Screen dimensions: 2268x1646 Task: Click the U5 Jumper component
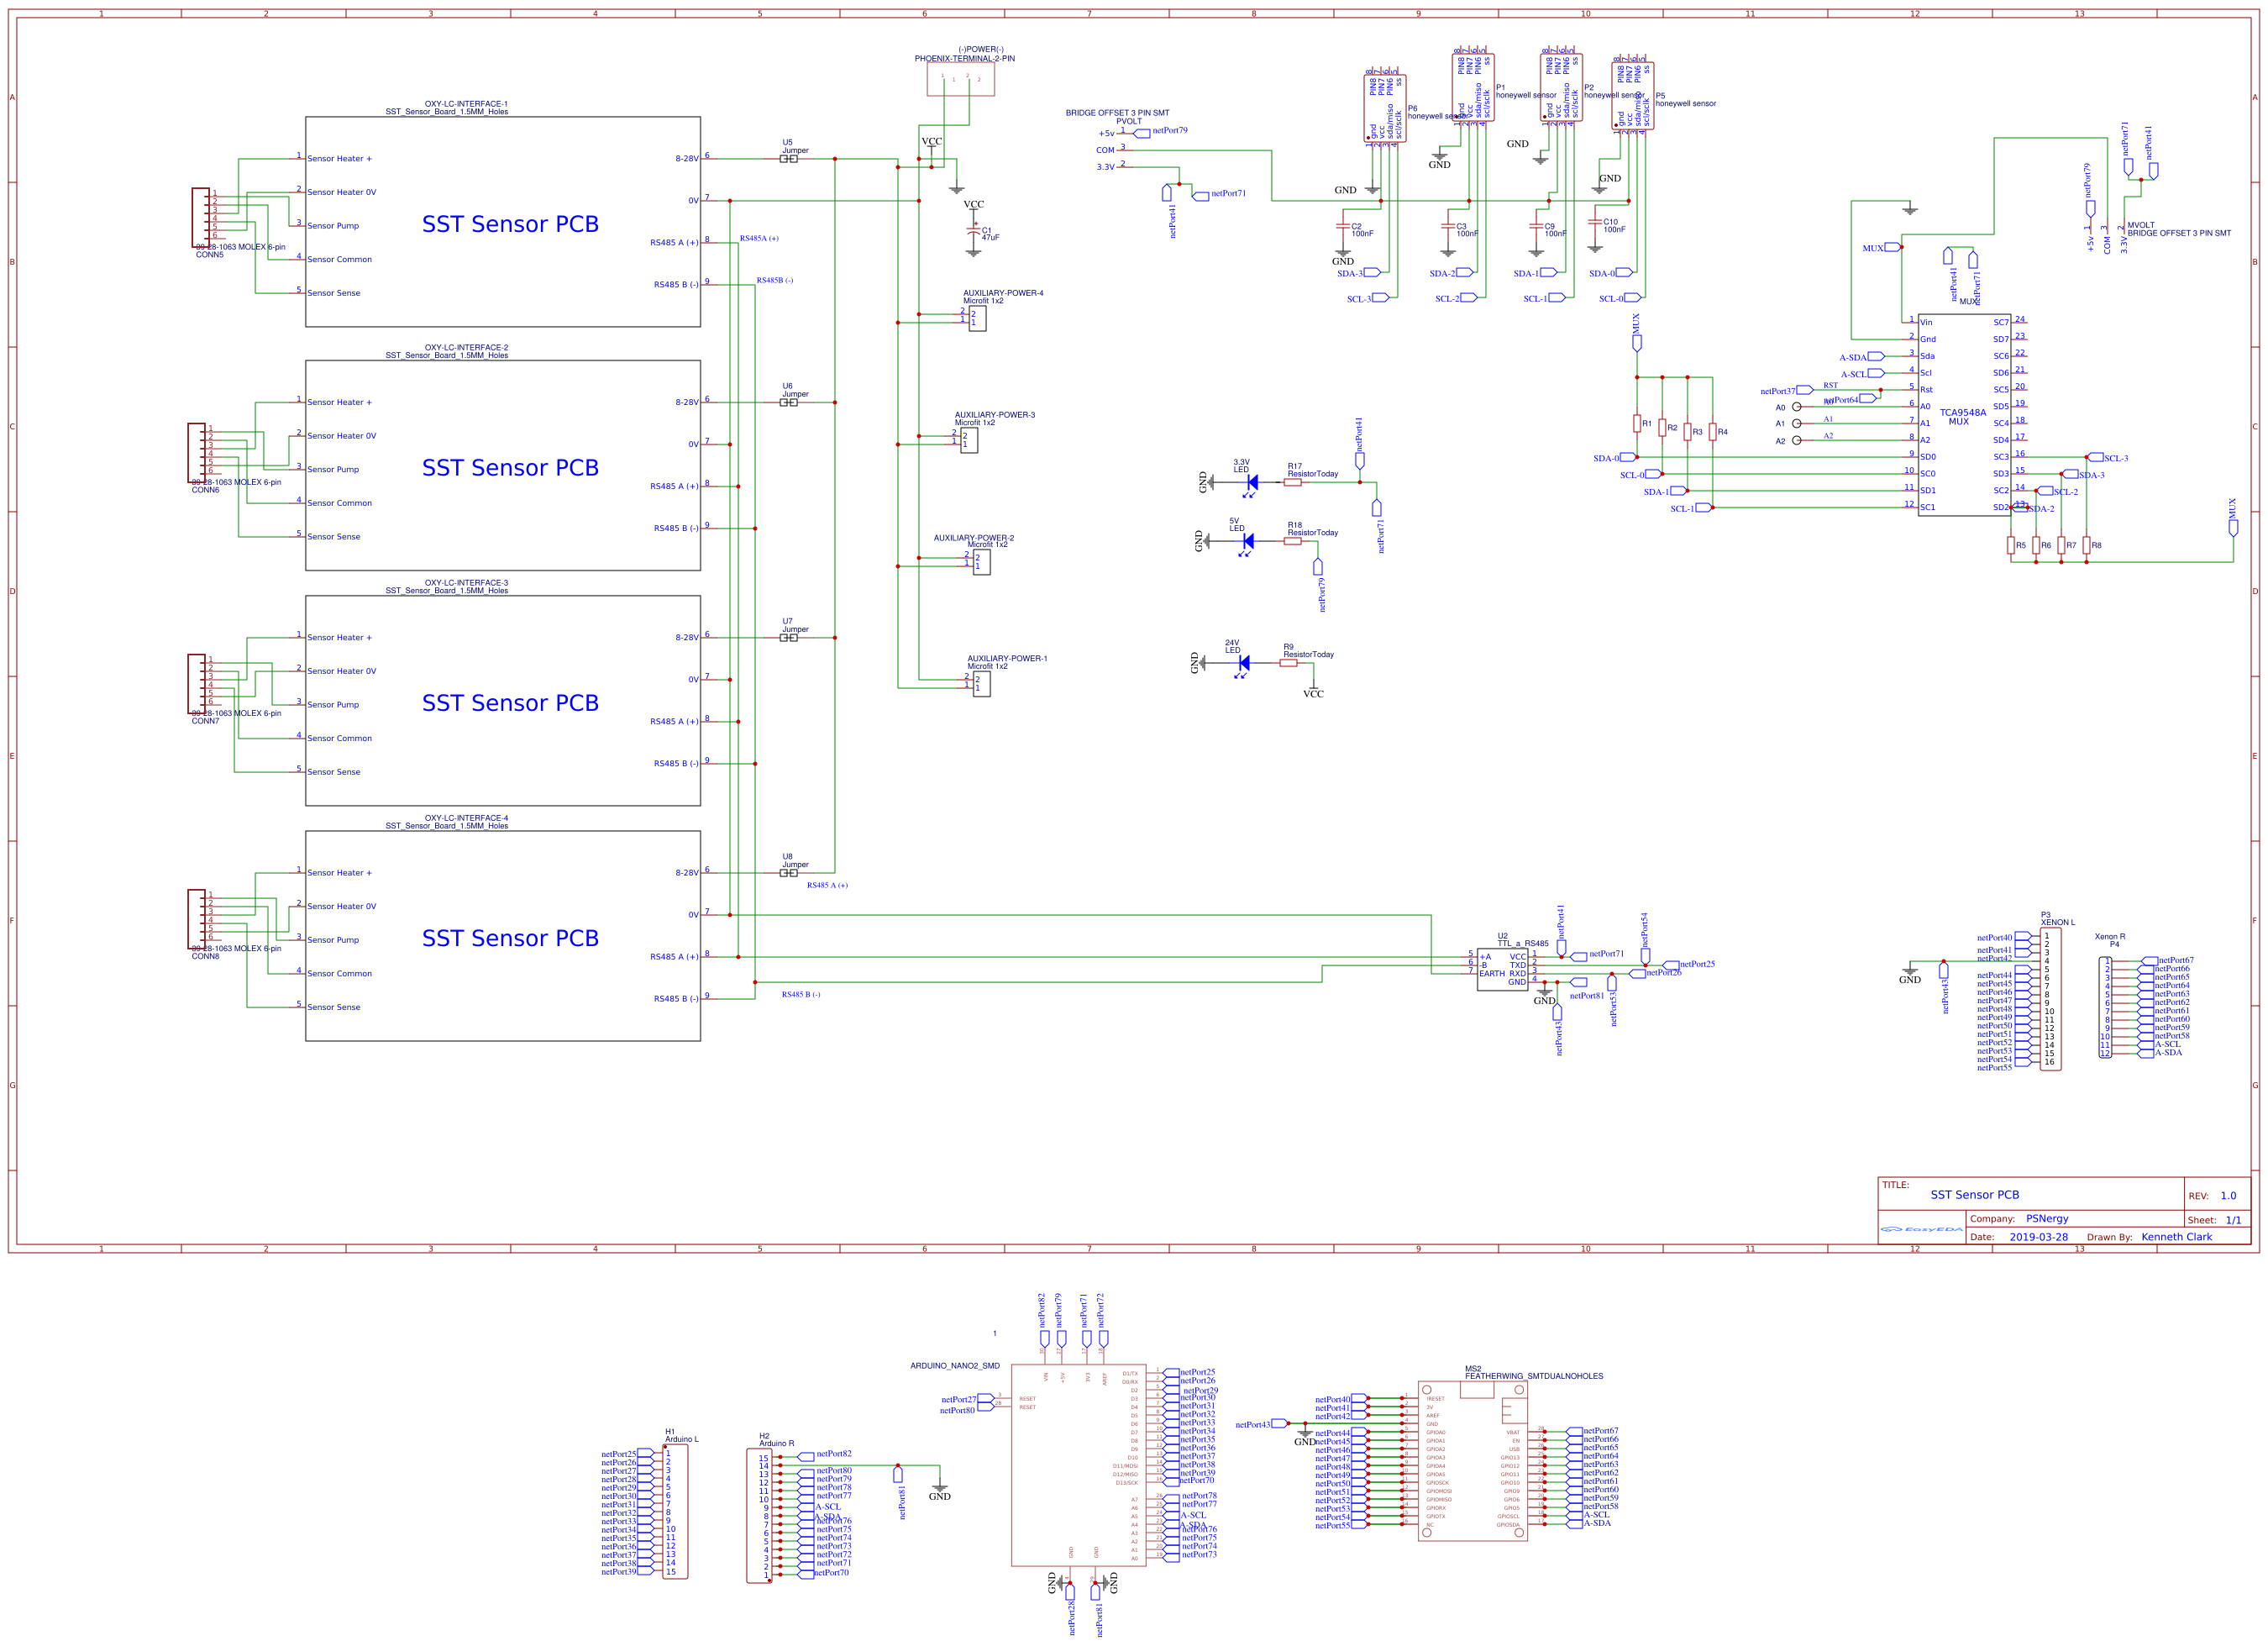point(788,159)
